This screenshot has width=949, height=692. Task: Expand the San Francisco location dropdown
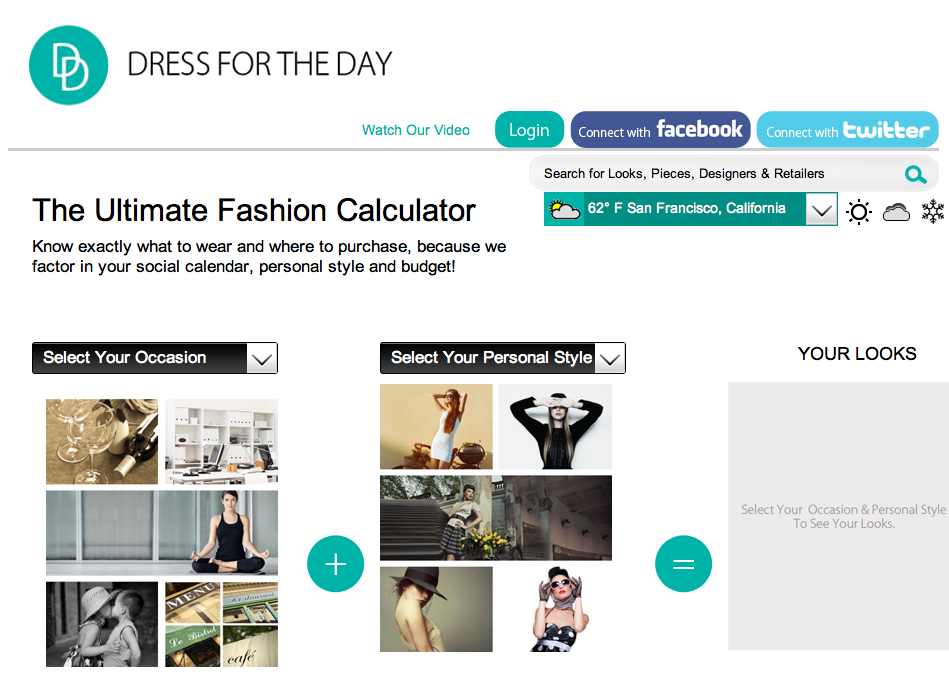[x=821, y=210]
